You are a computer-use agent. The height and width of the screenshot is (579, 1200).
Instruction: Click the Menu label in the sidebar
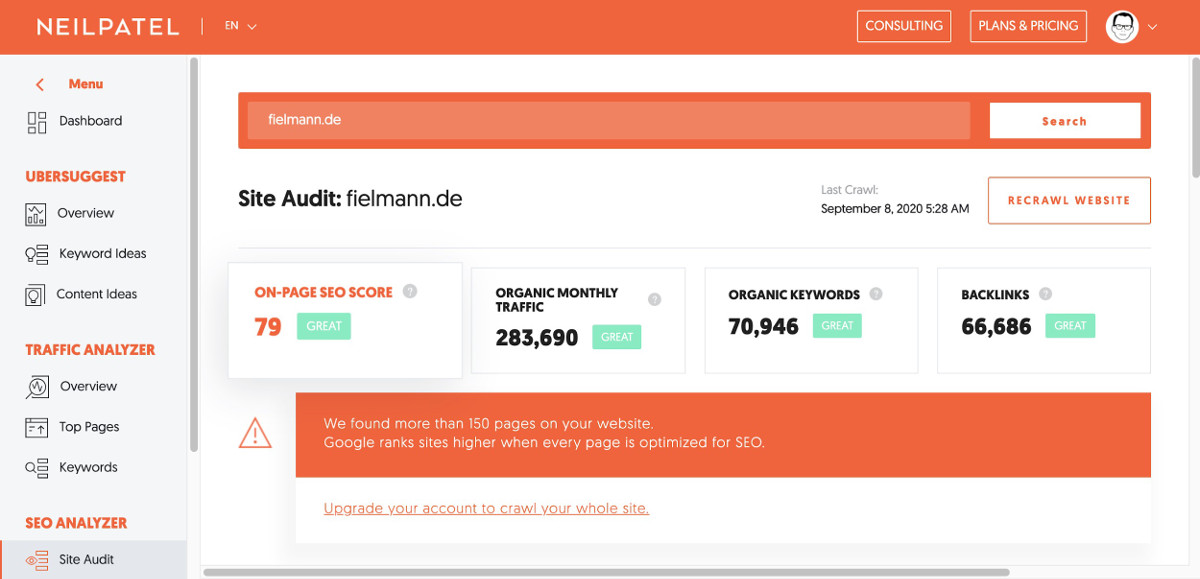point(86,85)
